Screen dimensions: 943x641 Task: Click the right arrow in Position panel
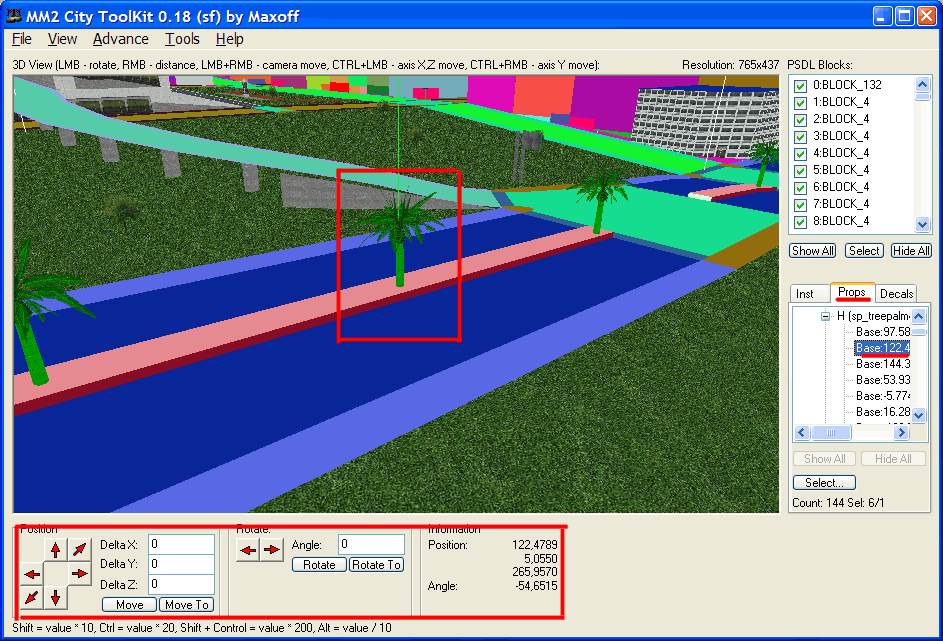(79, 574)
